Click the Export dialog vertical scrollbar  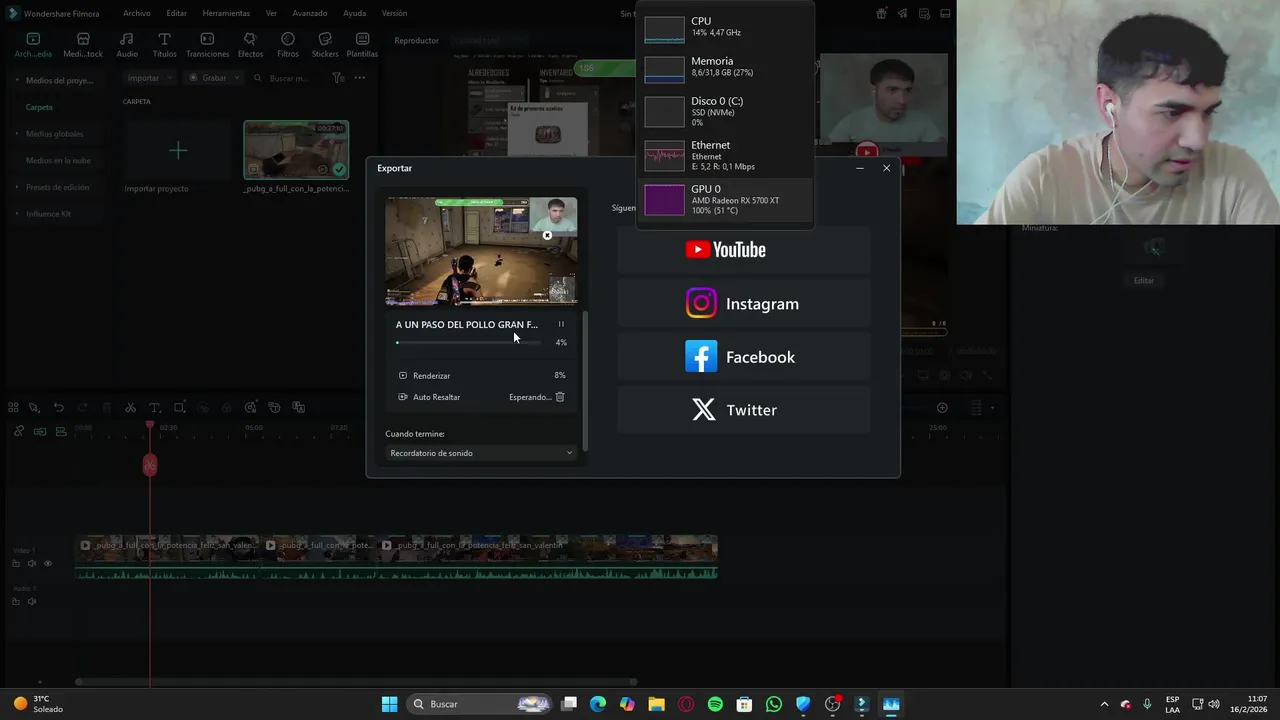[x=585, y=380]
